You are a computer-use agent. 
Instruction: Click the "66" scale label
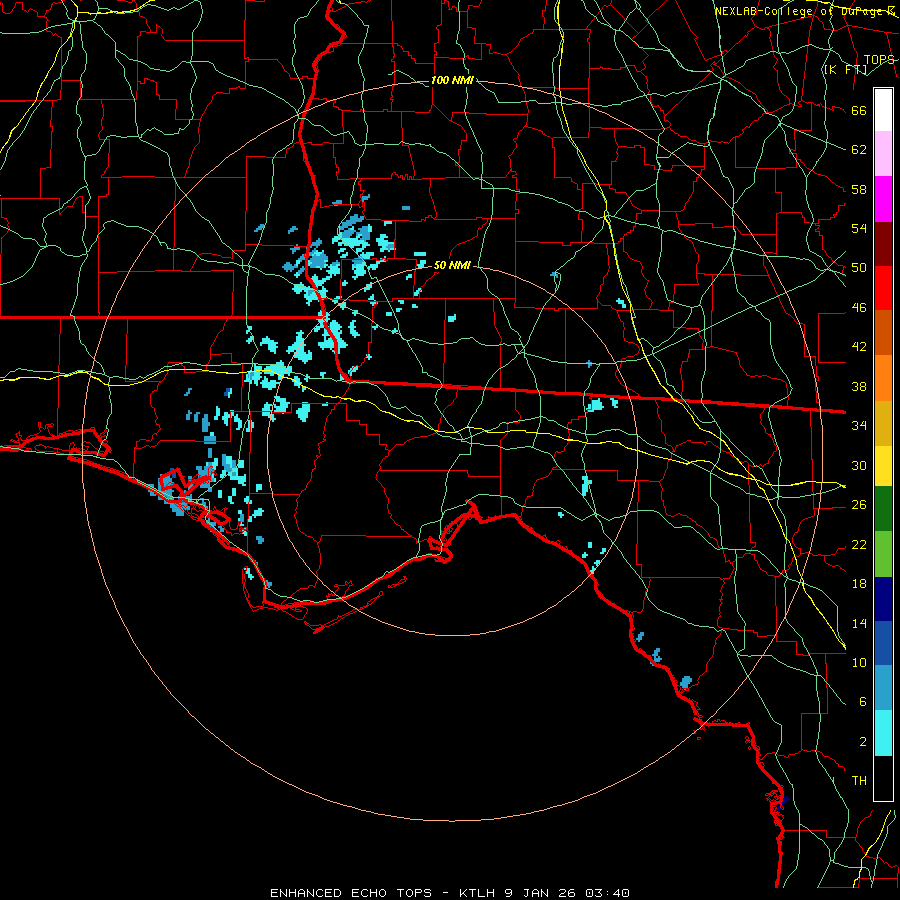859,110
